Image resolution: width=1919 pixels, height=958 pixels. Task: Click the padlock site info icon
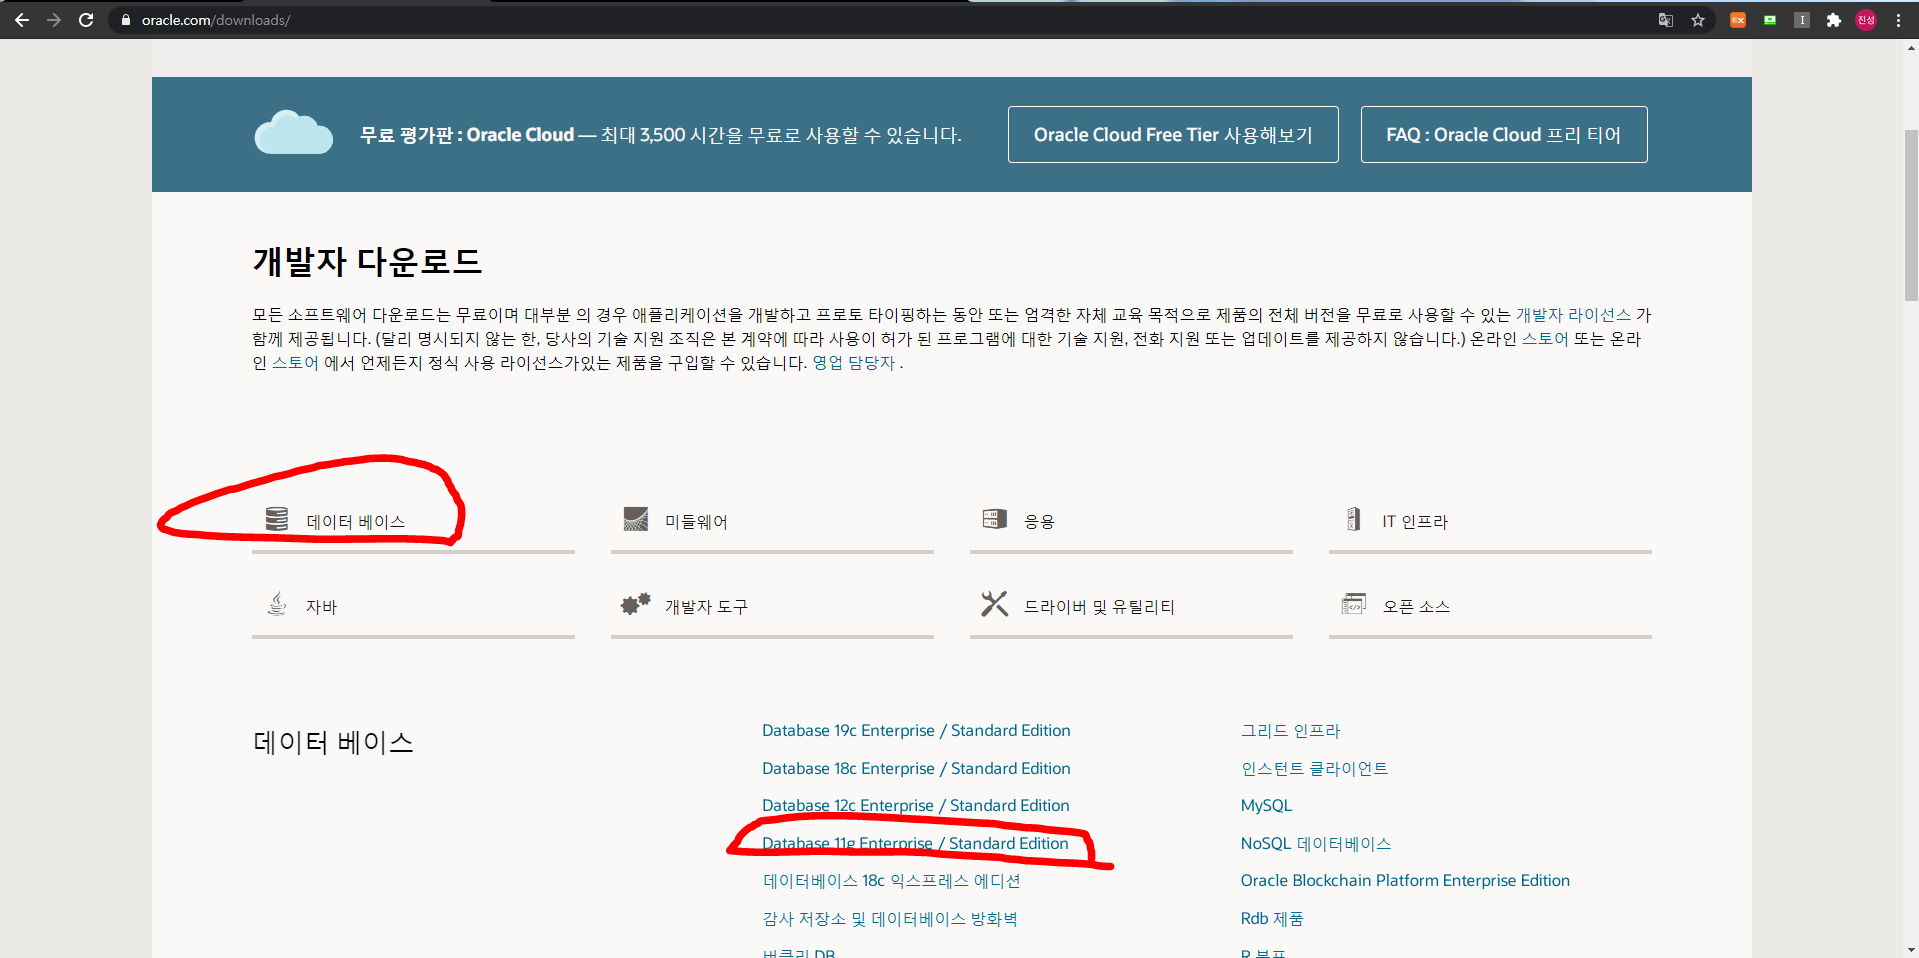126,20
